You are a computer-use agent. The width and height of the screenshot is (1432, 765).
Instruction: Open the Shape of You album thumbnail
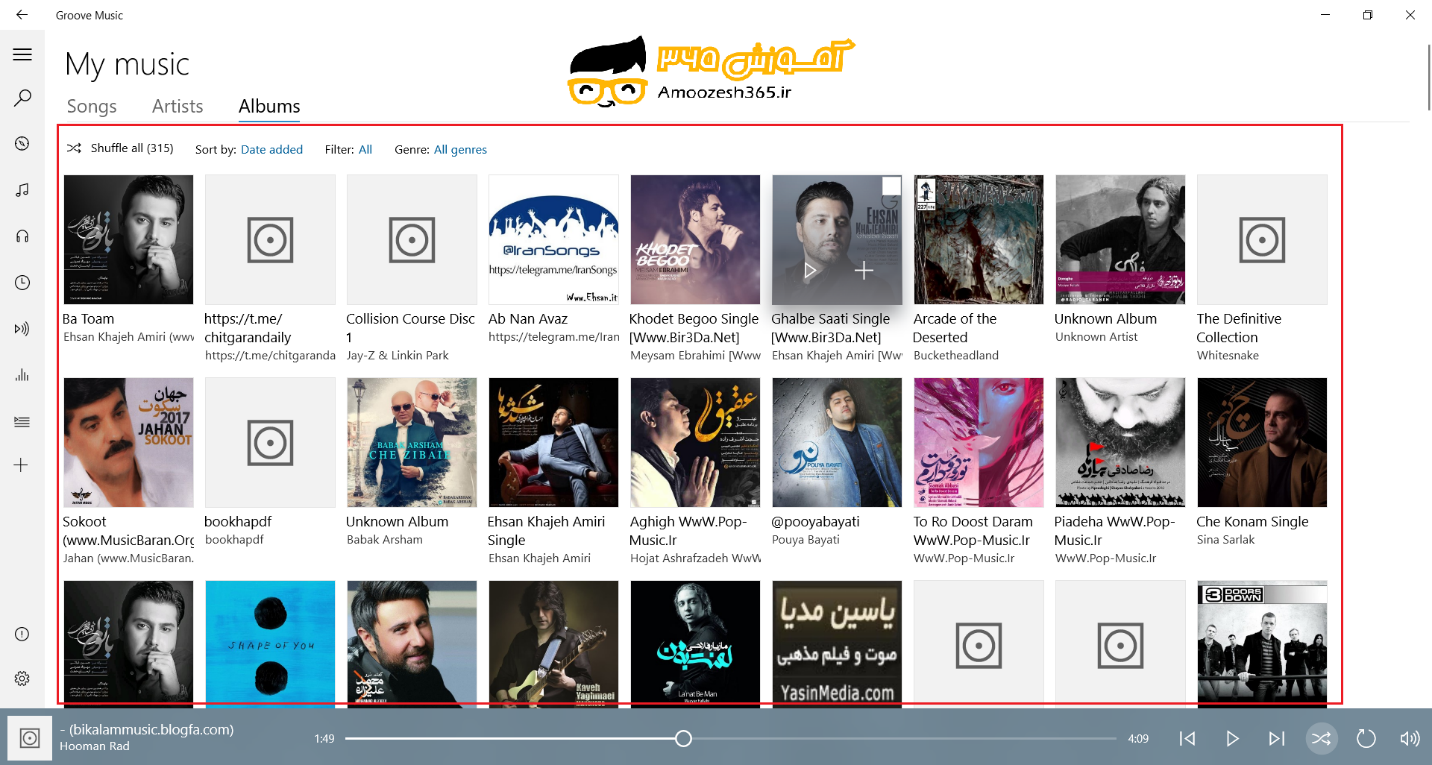[x=271, y=644]
